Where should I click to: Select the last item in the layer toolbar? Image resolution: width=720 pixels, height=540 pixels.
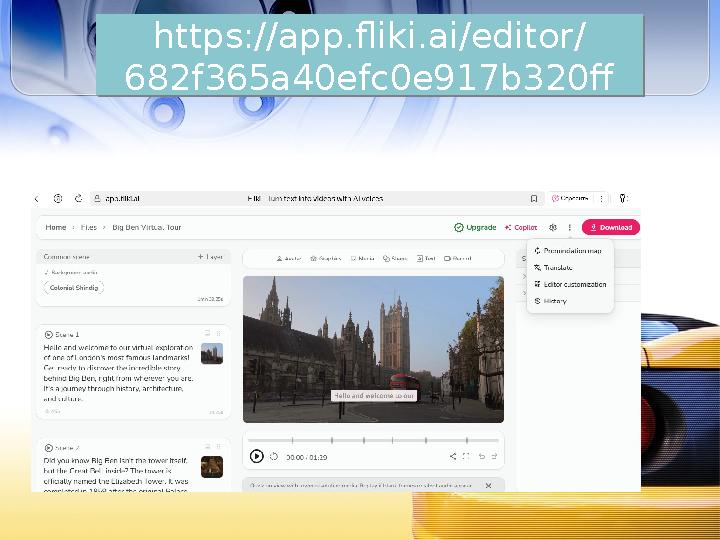click(x=458, y=259)
